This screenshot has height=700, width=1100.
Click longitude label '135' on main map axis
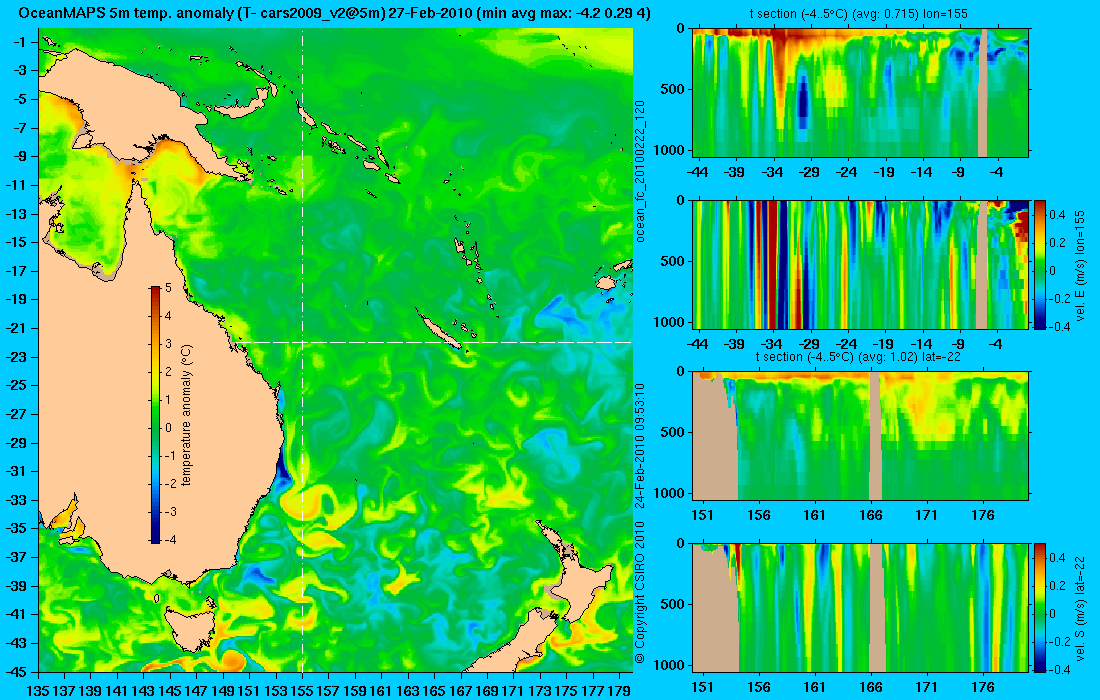(37, 691)
